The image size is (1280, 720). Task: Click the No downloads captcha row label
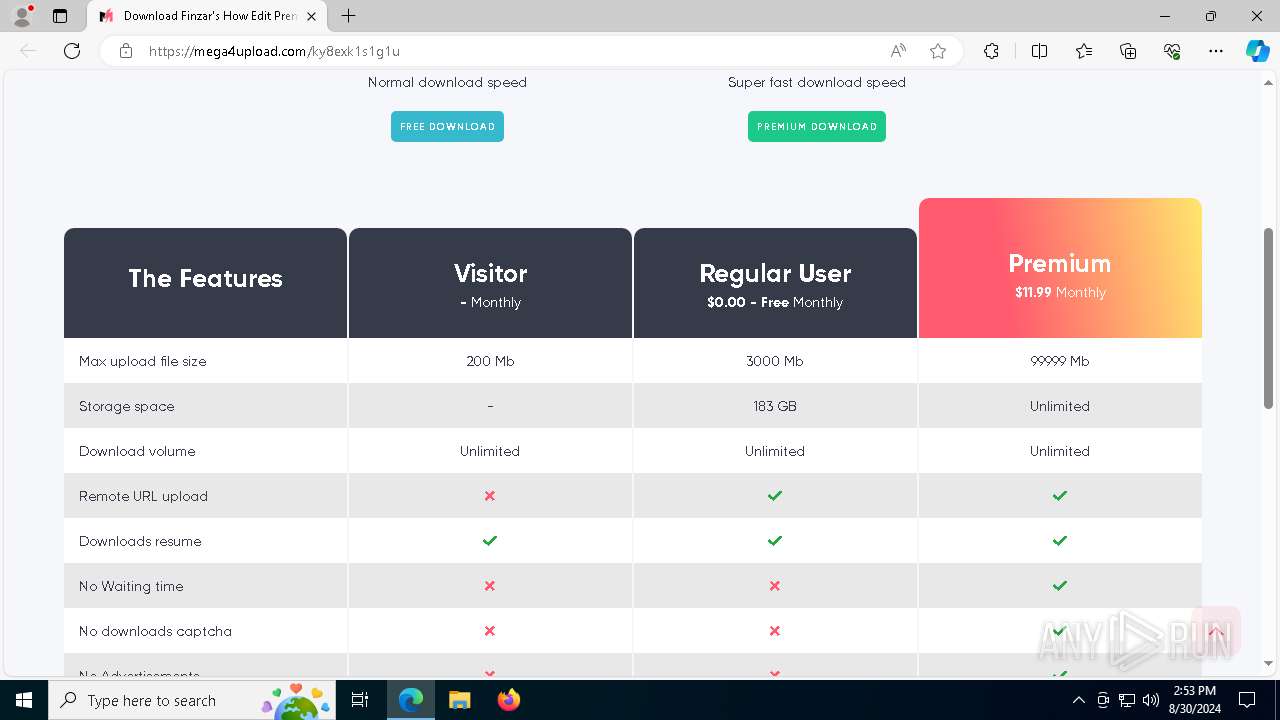(155, 631)
